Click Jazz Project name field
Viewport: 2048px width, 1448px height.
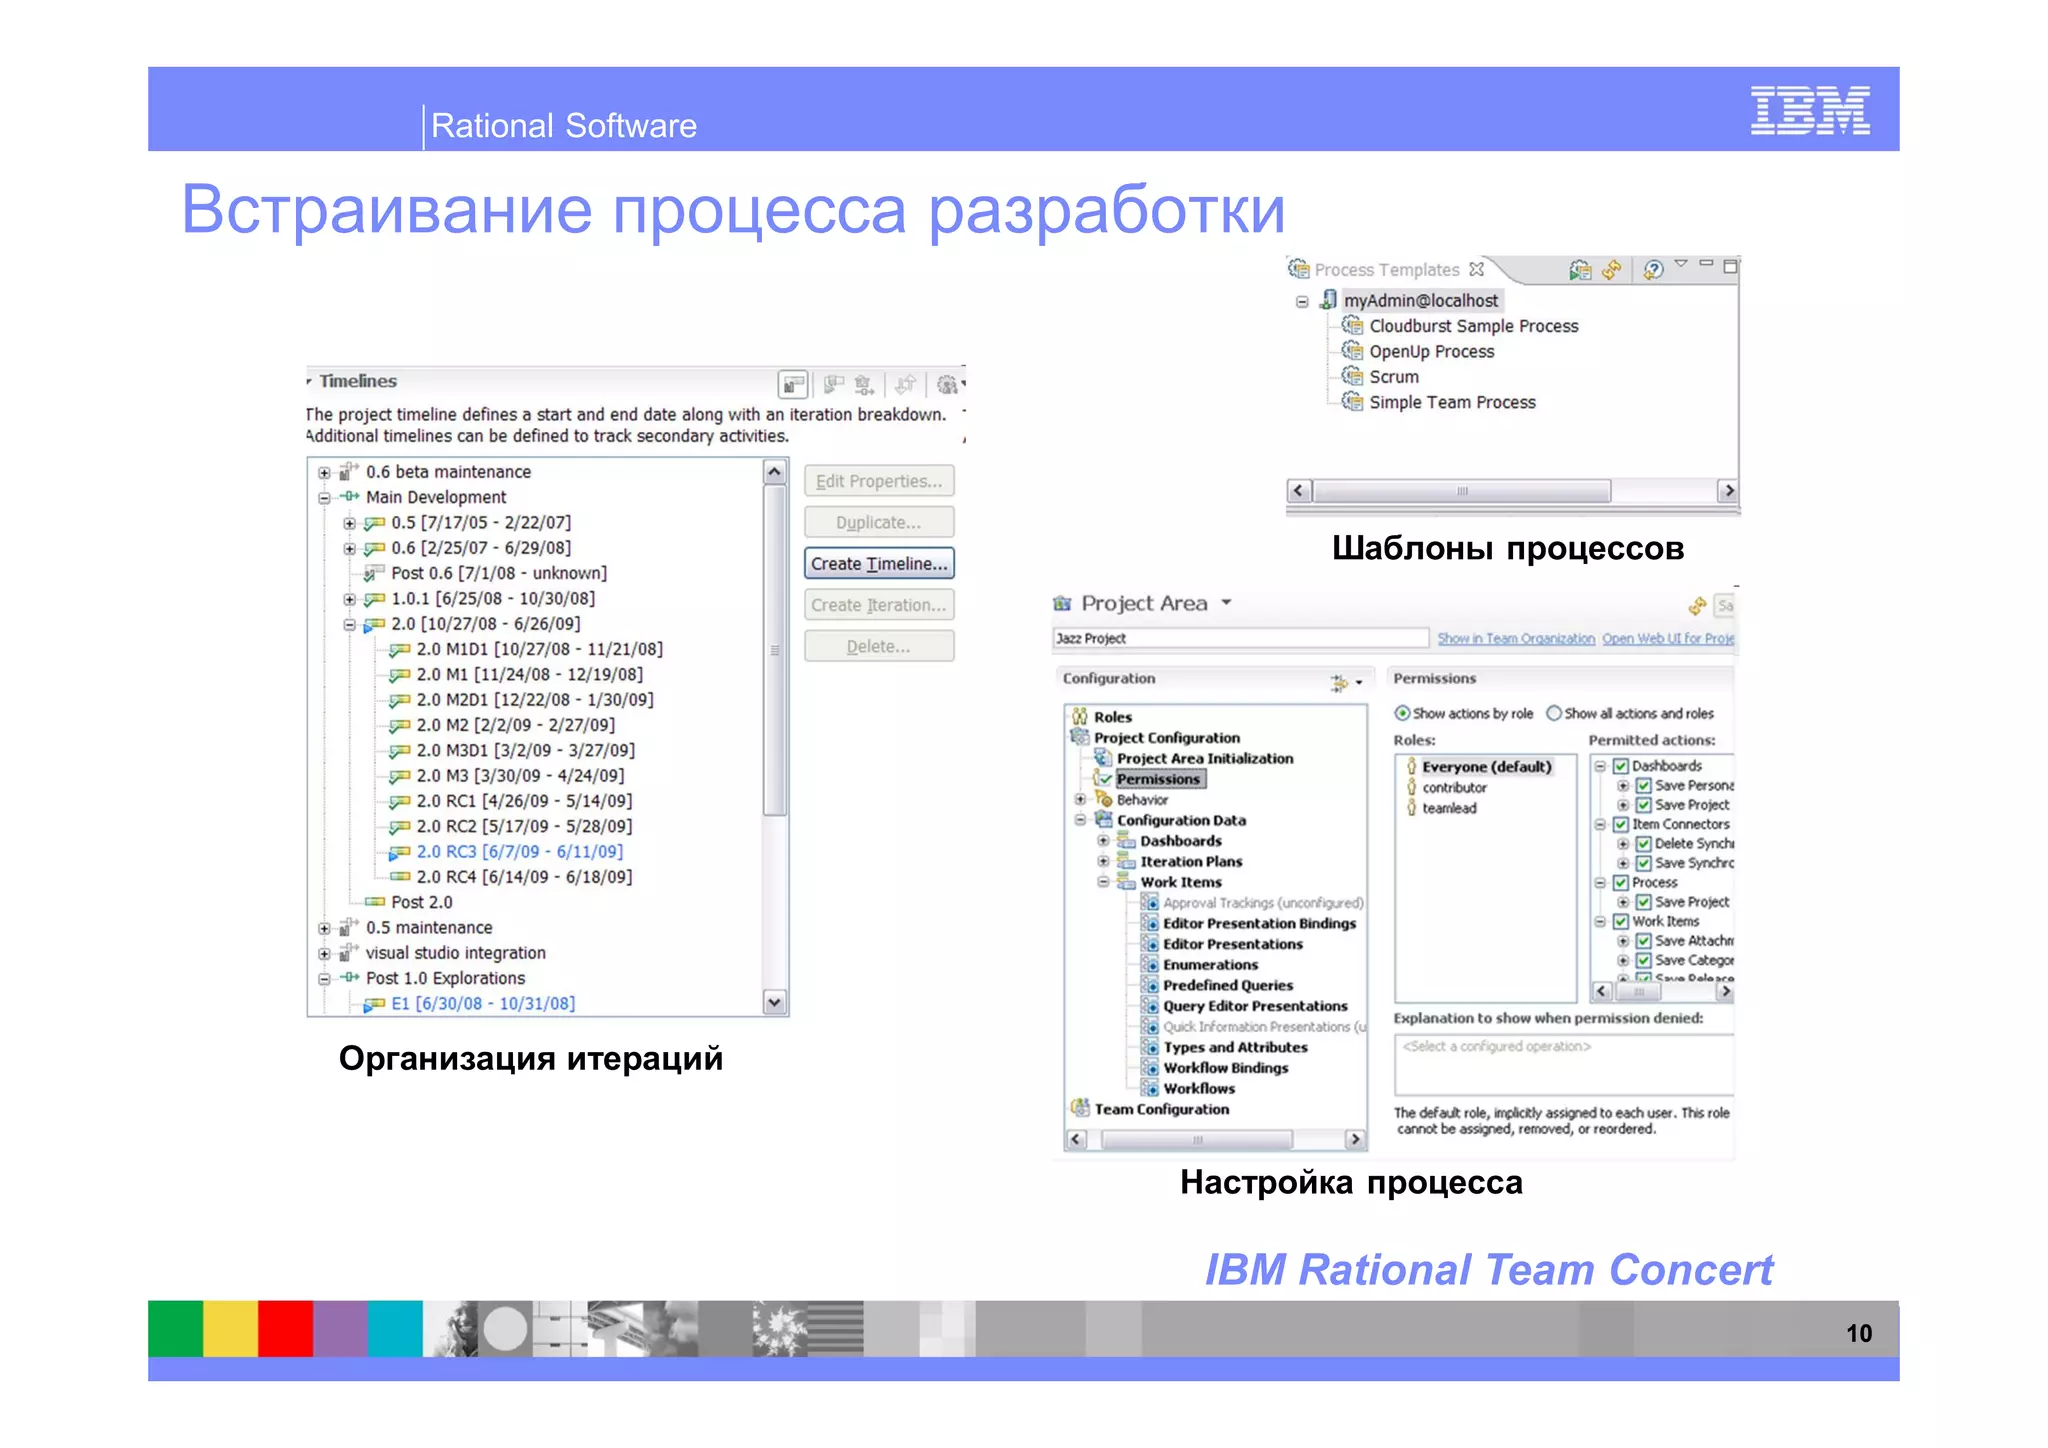(x=1240, y=638)
